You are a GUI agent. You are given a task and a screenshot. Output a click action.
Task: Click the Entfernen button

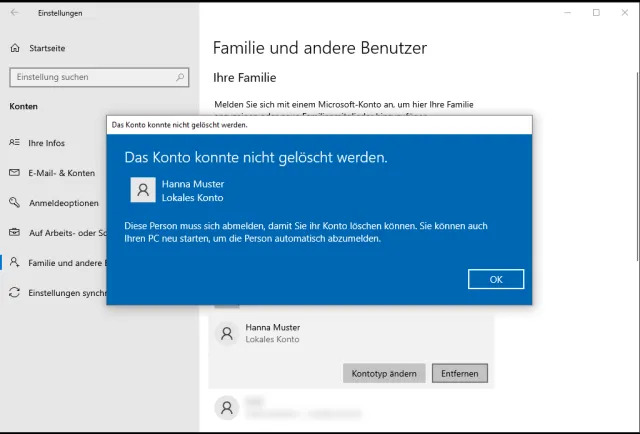[460, 373]
